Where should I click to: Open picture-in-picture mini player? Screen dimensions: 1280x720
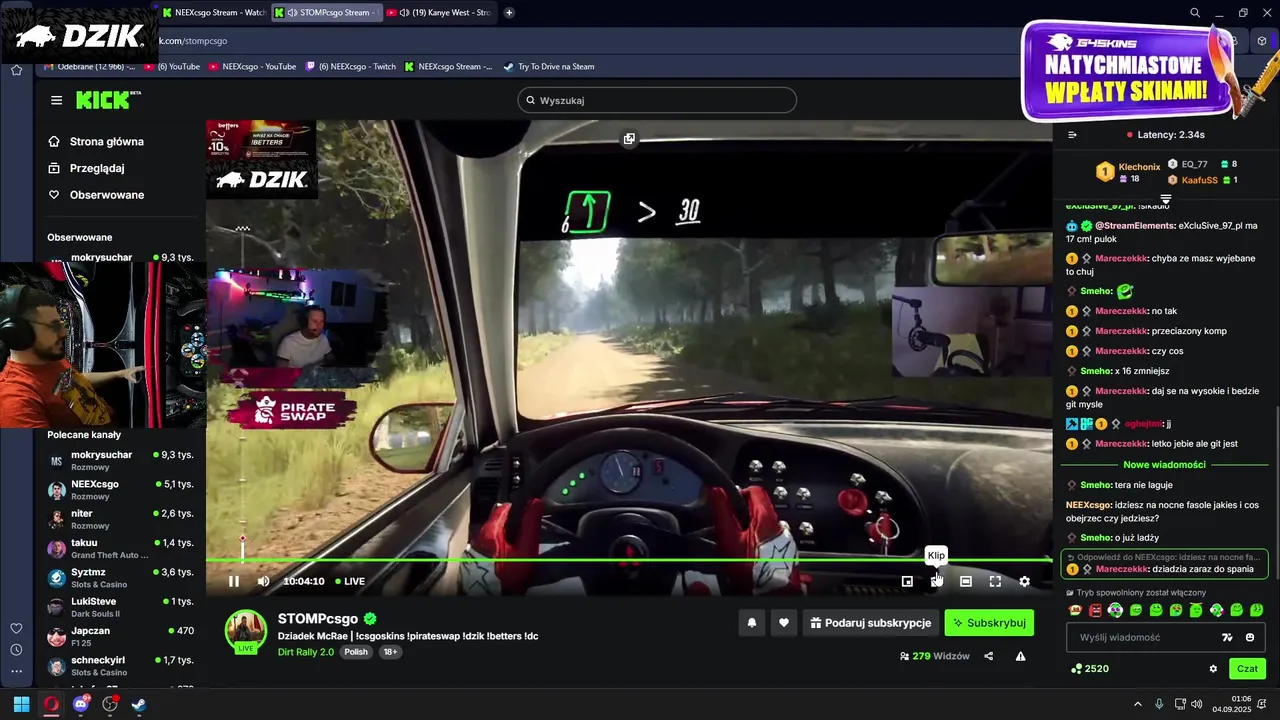(907, 581)
